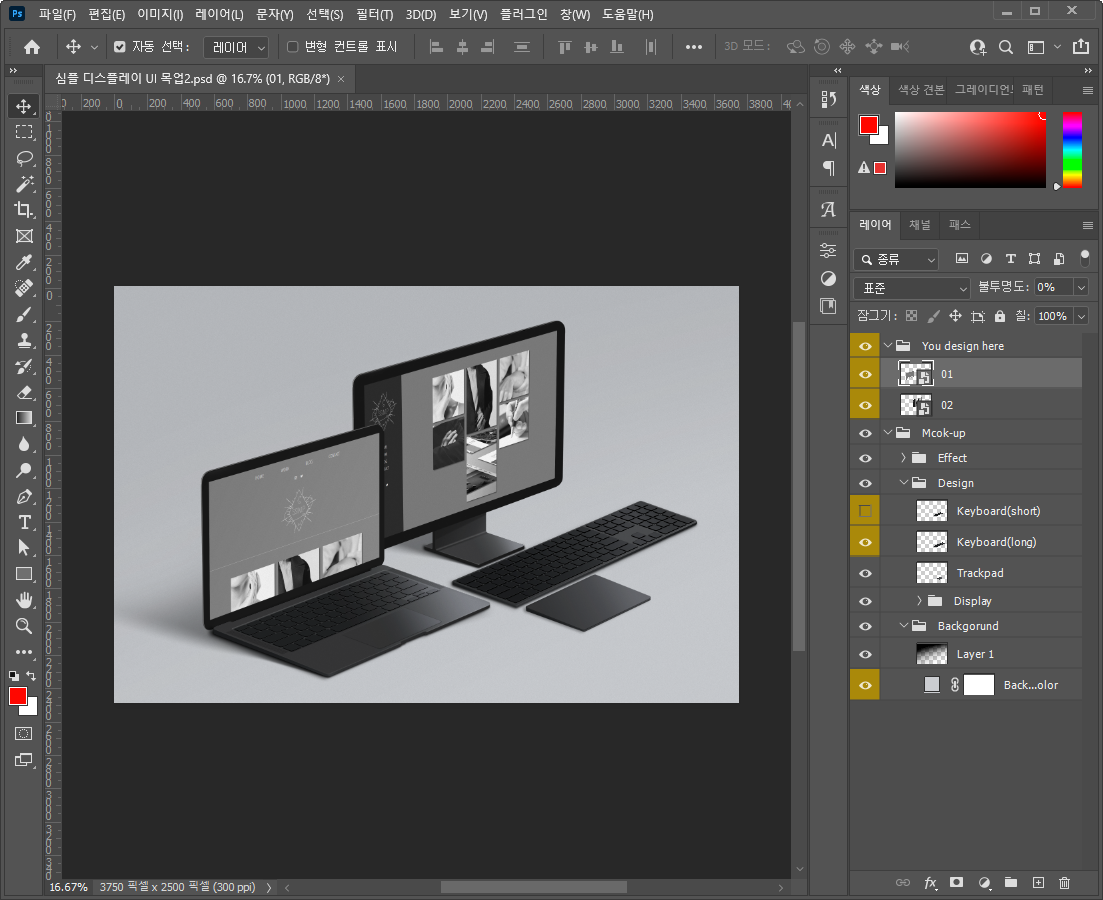The image size is (1103, 900).
Task: Hide the Trackpad layer
Action: pos(865,573)
